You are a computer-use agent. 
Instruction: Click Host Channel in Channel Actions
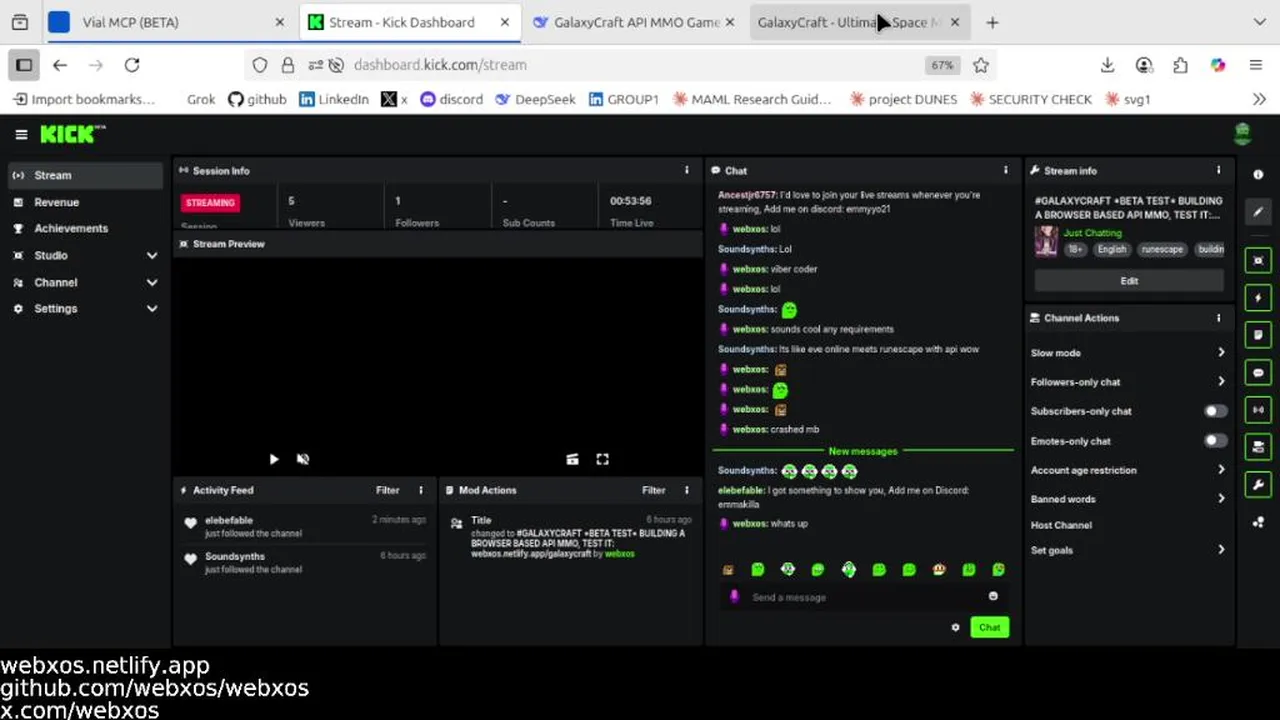pyautogui.click(x=1061, y=525)
